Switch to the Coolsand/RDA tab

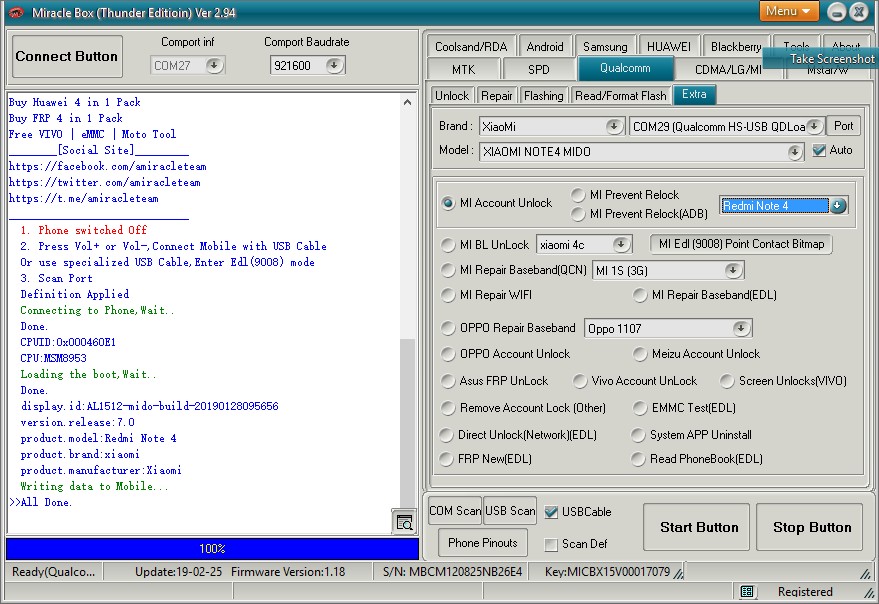pyautogui.click(x=471, y=47)
